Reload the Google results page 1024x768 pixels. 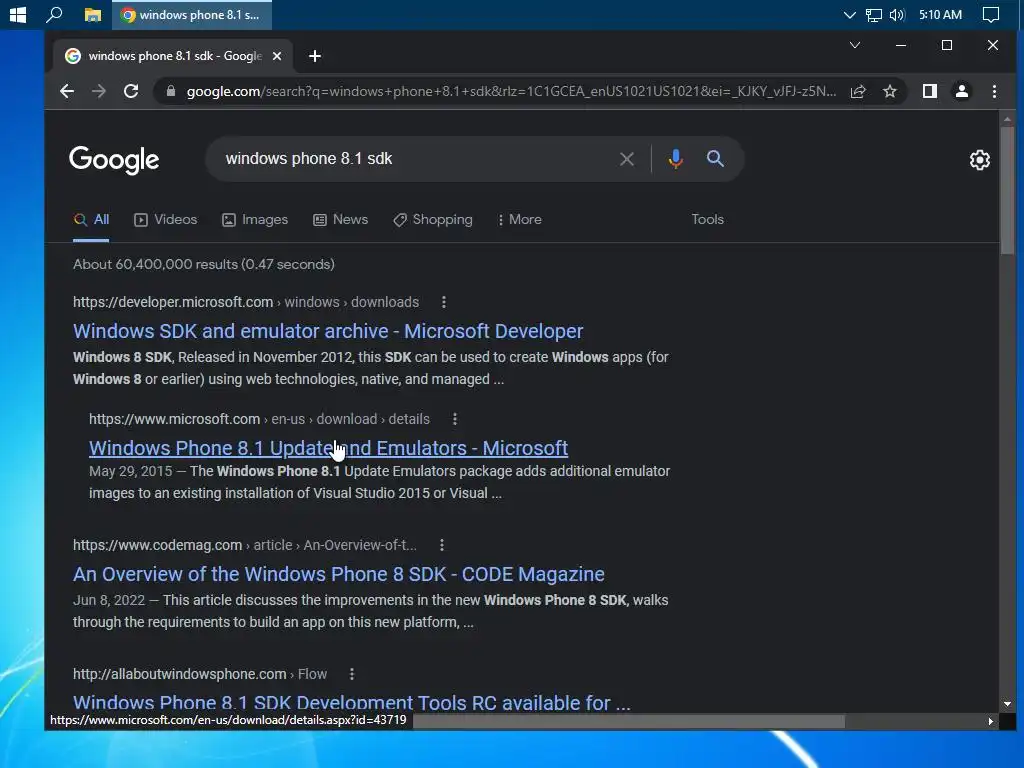[x=131, y=91]
